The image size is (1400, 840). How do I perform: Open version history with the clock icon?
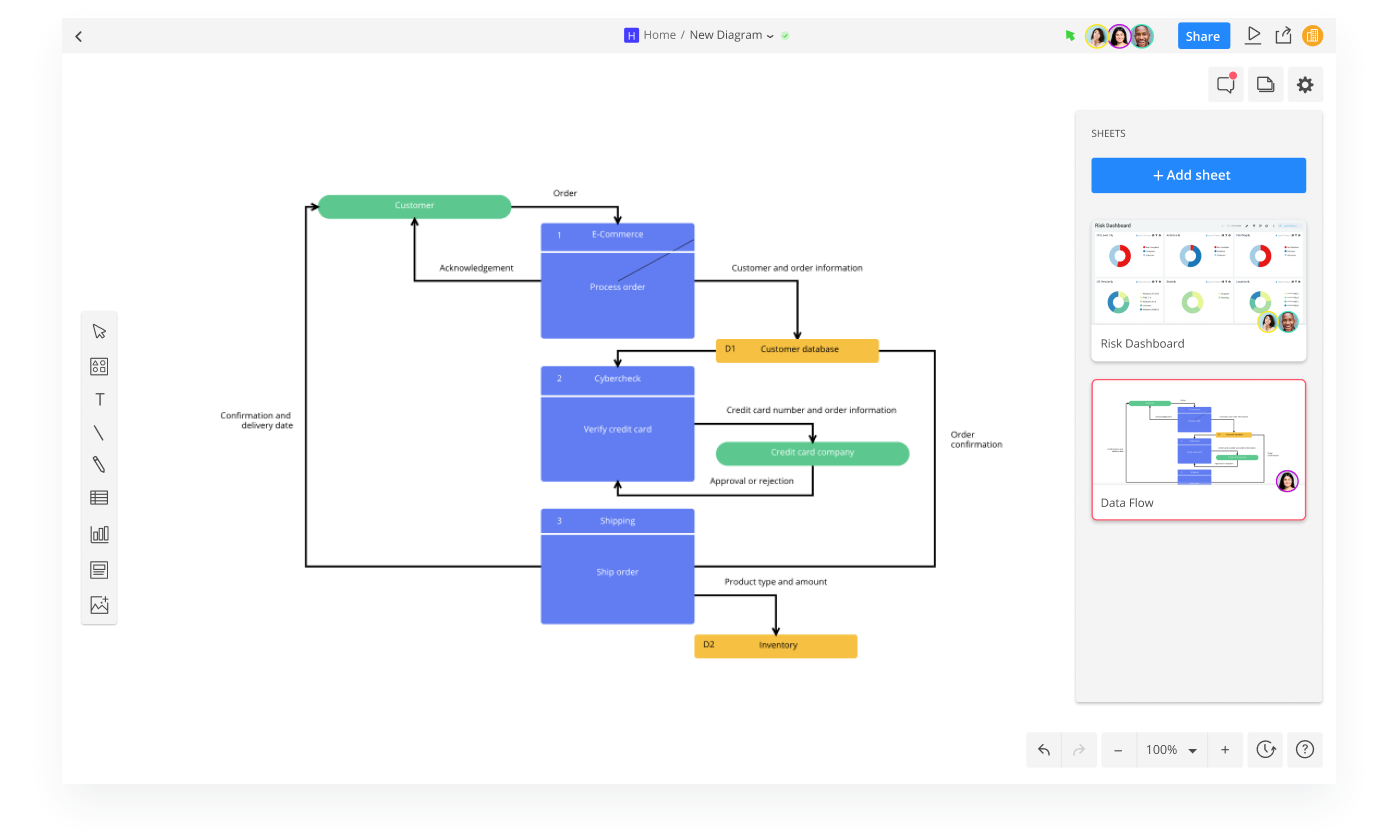pos(1265,749)
